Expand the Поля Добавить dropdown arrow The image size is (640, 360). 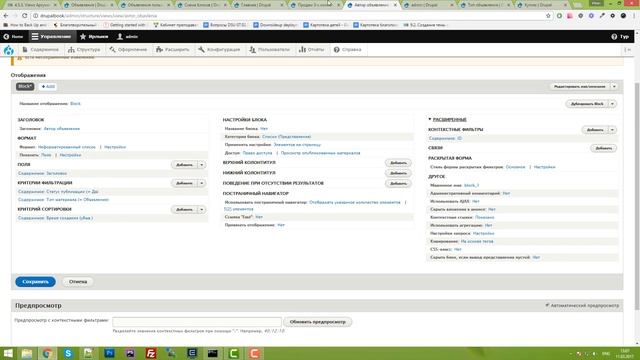202,165
